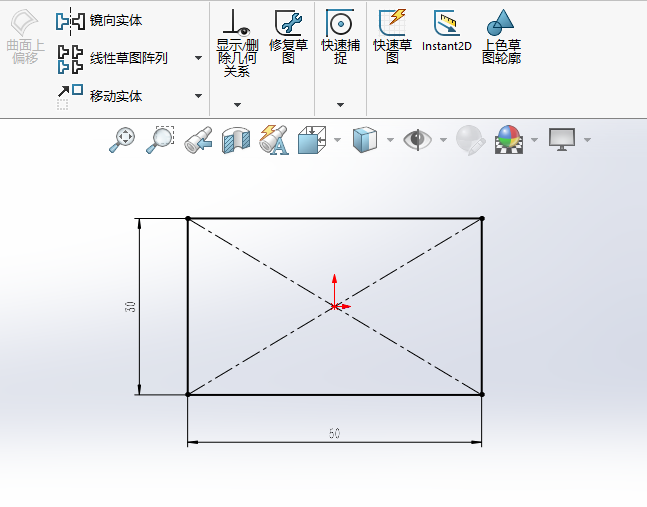
Task: Open the Dynamic Annotation Views icon
Action: click(x=274, y=140)
